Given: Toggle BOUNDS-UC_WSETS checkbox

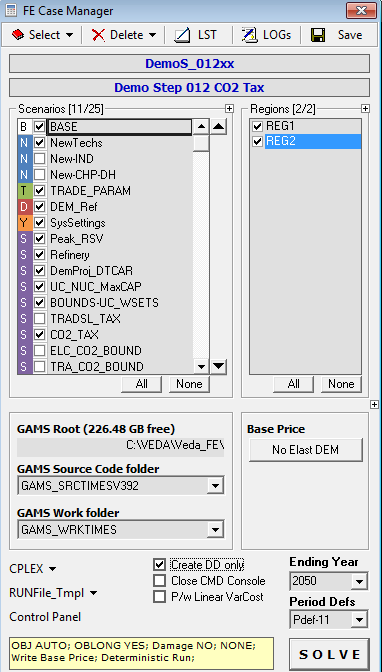Looking at the screenshot, I should [x=39, y=303].
